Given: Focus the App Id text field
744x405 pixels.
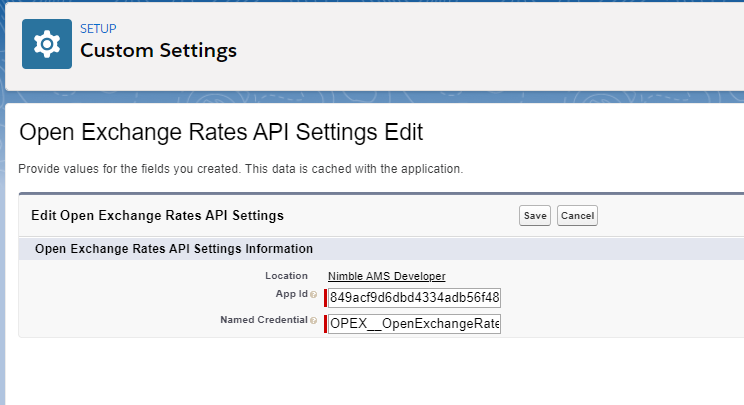Looking at the screenshot, I should (x=414, y=297).
